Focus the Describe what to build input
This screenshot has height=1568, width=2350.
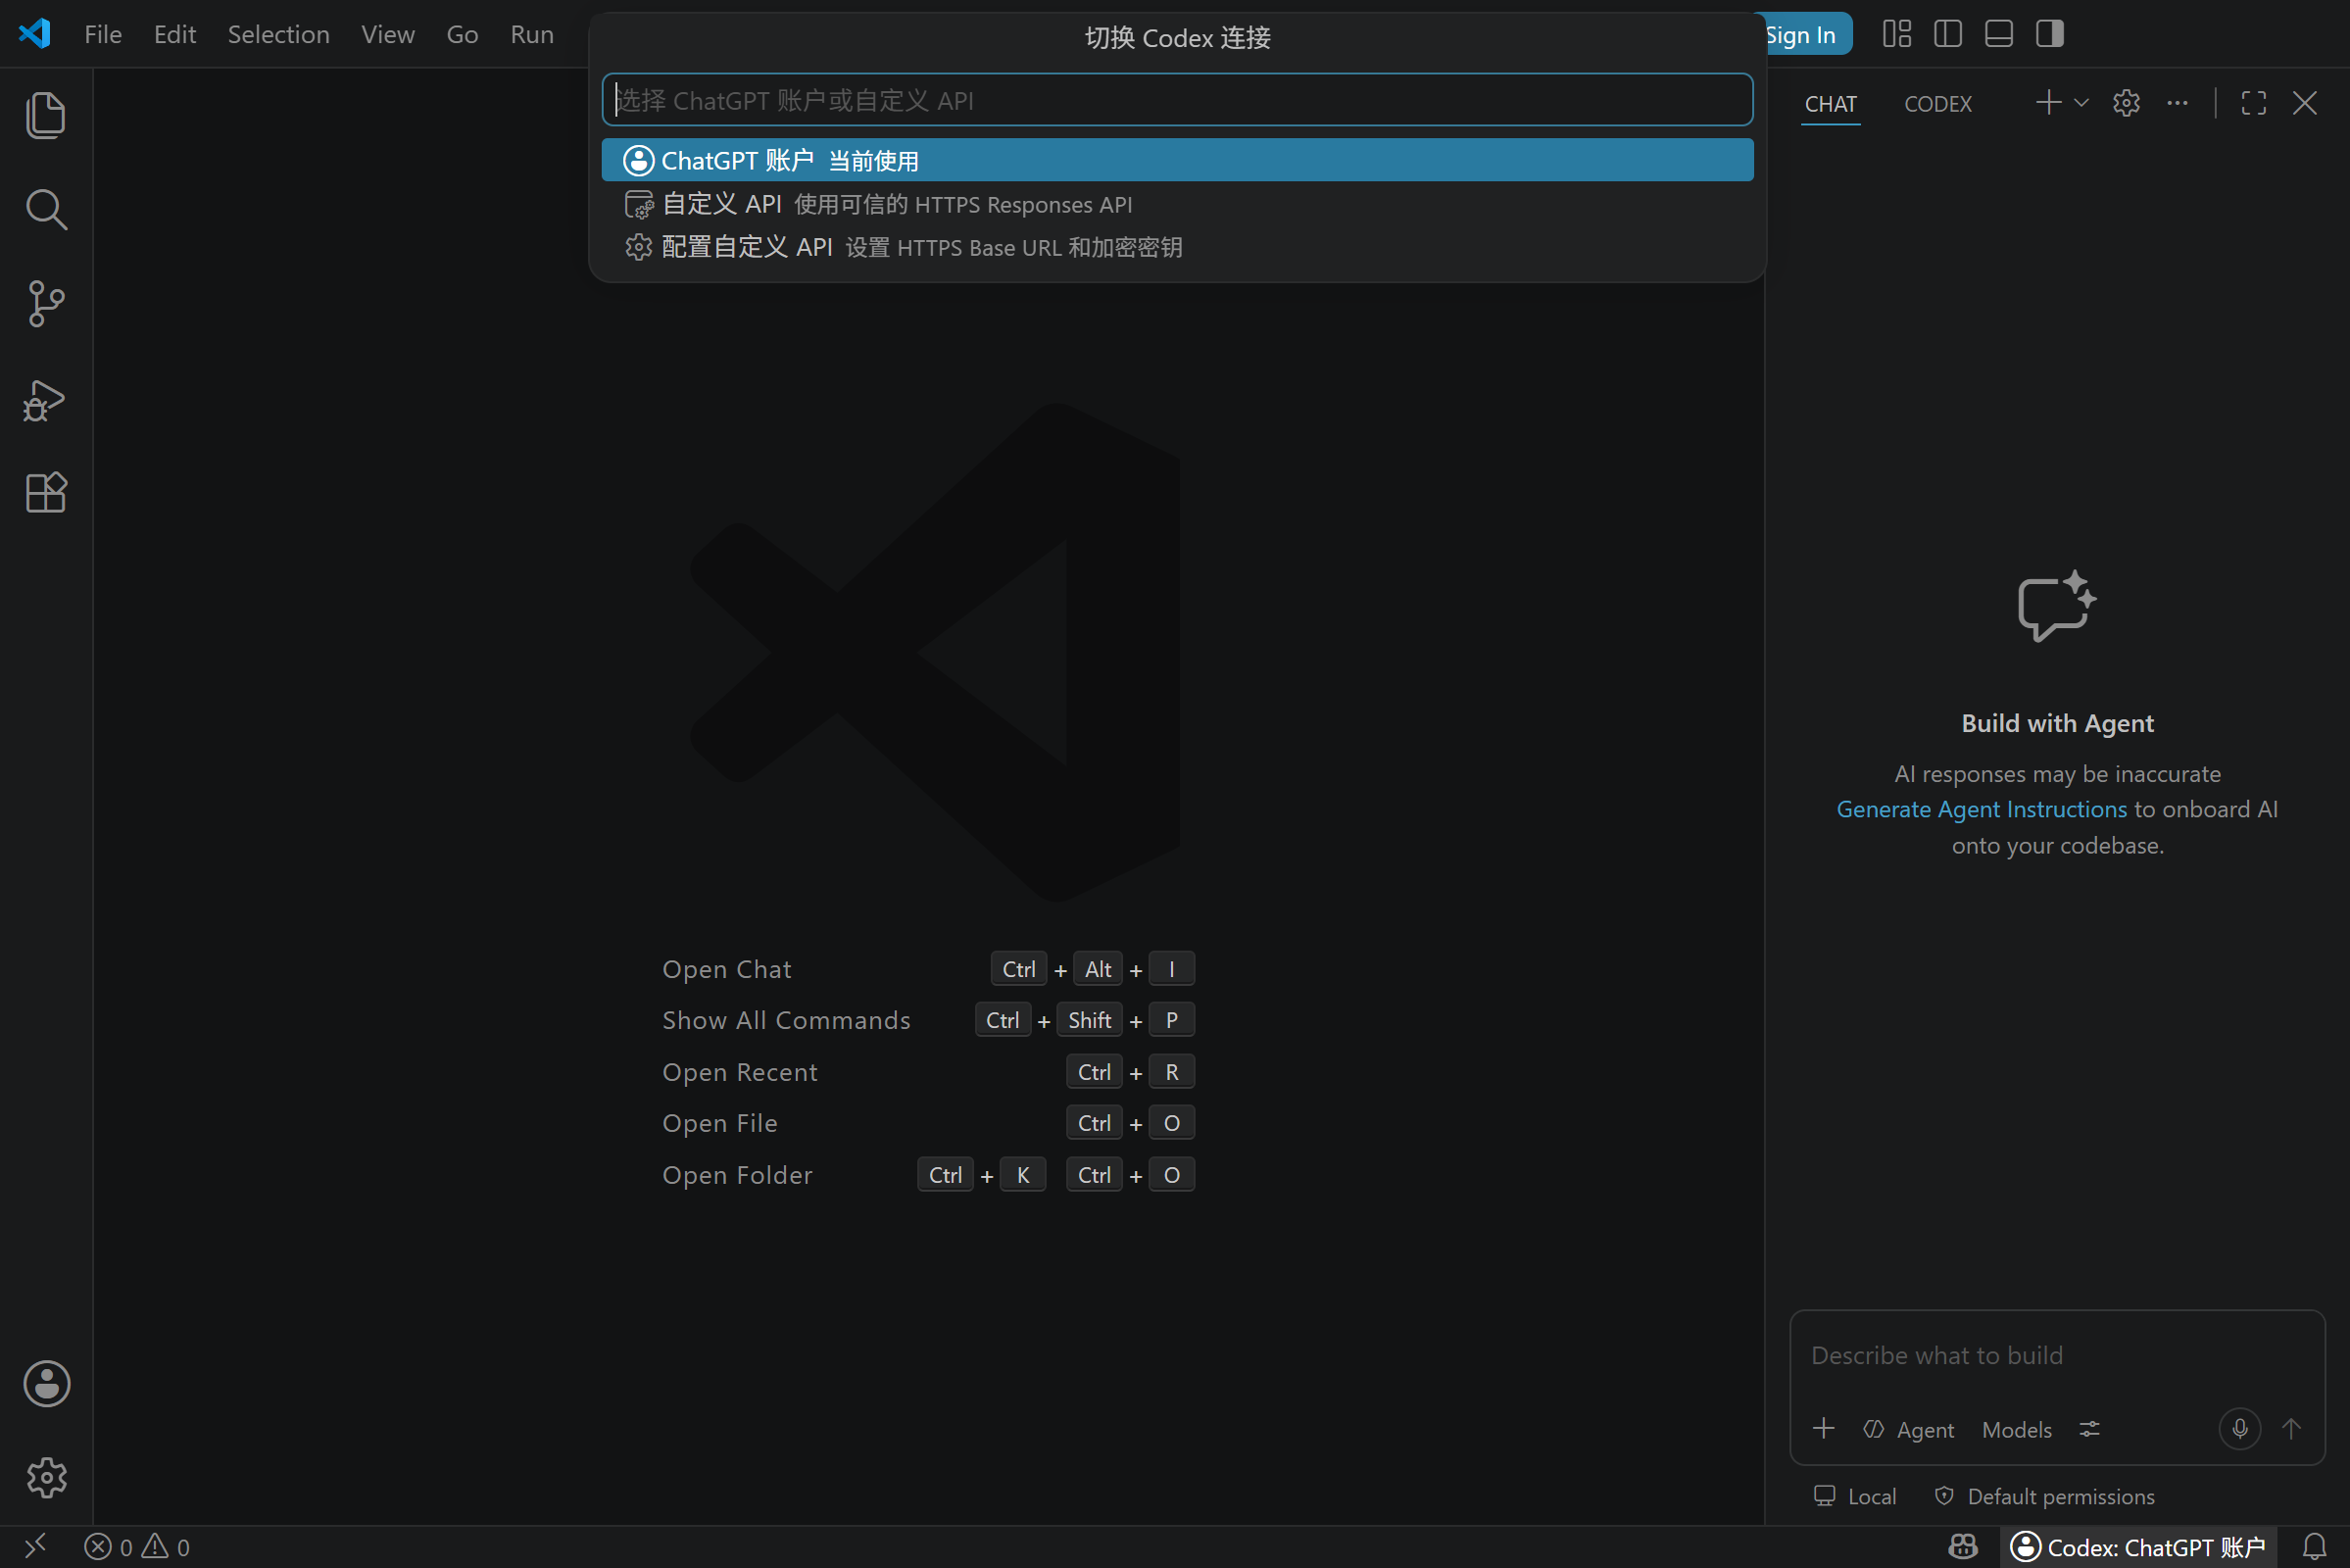click(2056, 1355)
